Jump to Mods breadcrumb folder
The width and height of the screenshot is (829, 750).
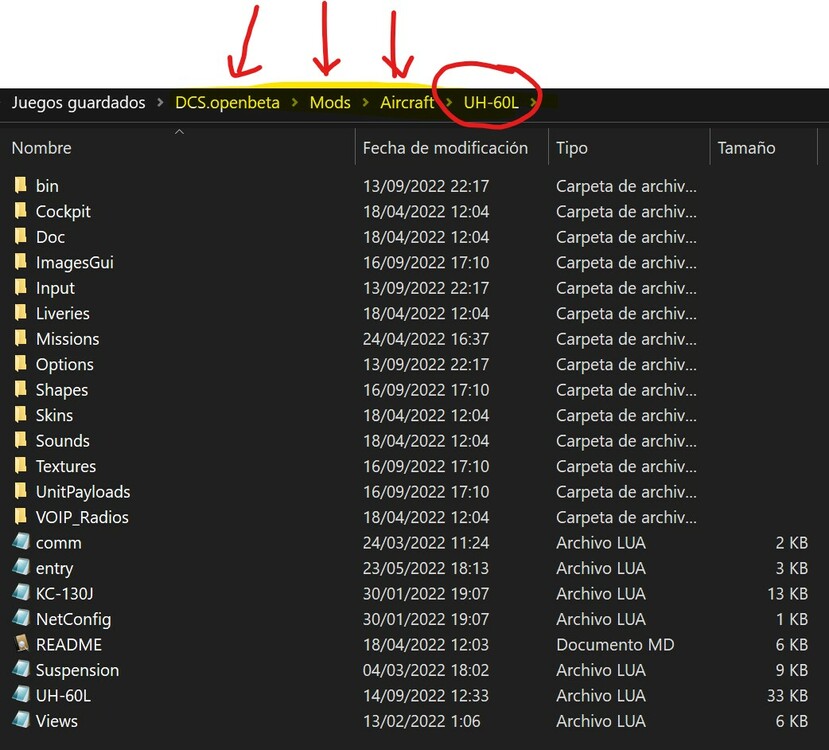coord(330,103)
